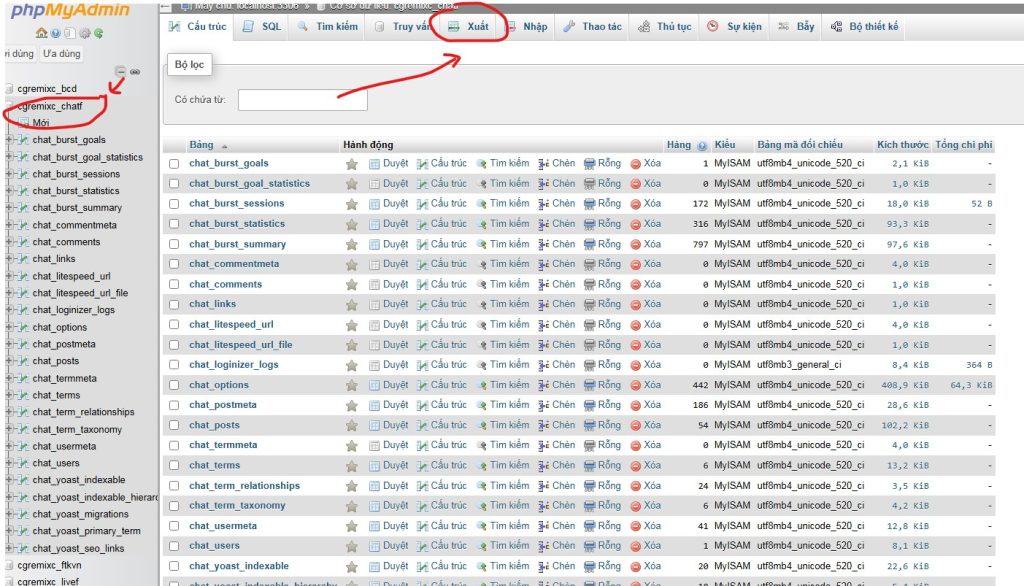Click the Xóa delete icon for chat_options
Viewport: 1024px width, 586px height.
tap(636, 385)
